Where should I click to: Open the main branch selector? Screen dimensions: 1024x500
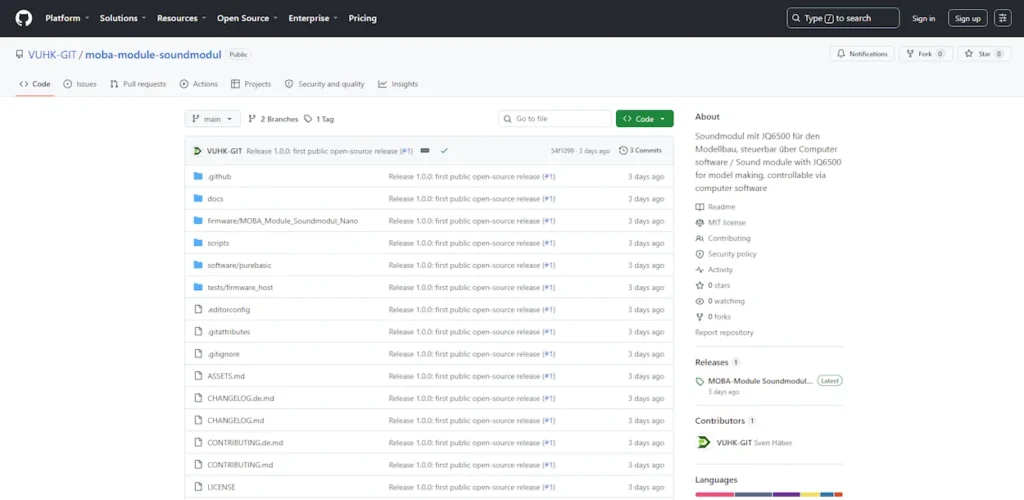point(213,119)
